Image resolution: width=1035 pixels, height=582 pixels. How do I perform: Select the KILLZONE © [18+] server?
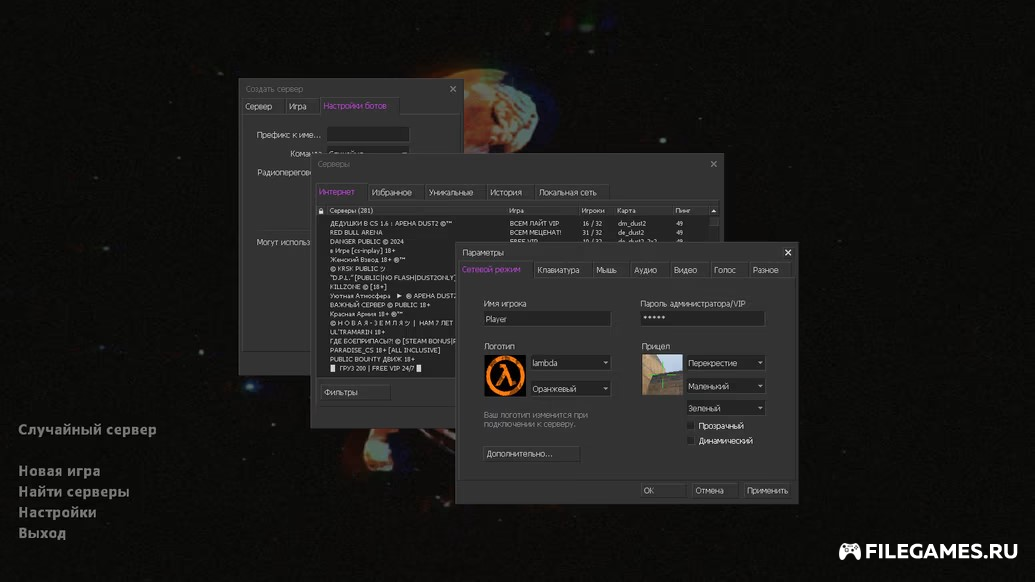(x=358, y=287)
